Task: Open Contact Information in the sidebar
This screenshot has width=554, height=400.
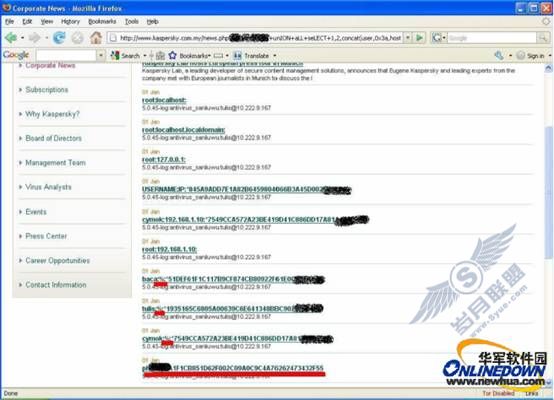Action: point(56,285)
